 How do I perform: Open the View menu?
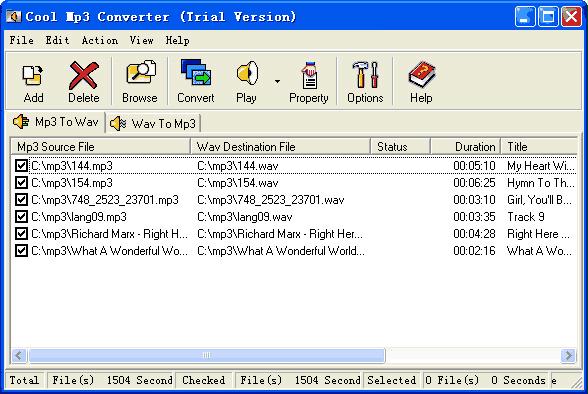(x=141, y=40)
